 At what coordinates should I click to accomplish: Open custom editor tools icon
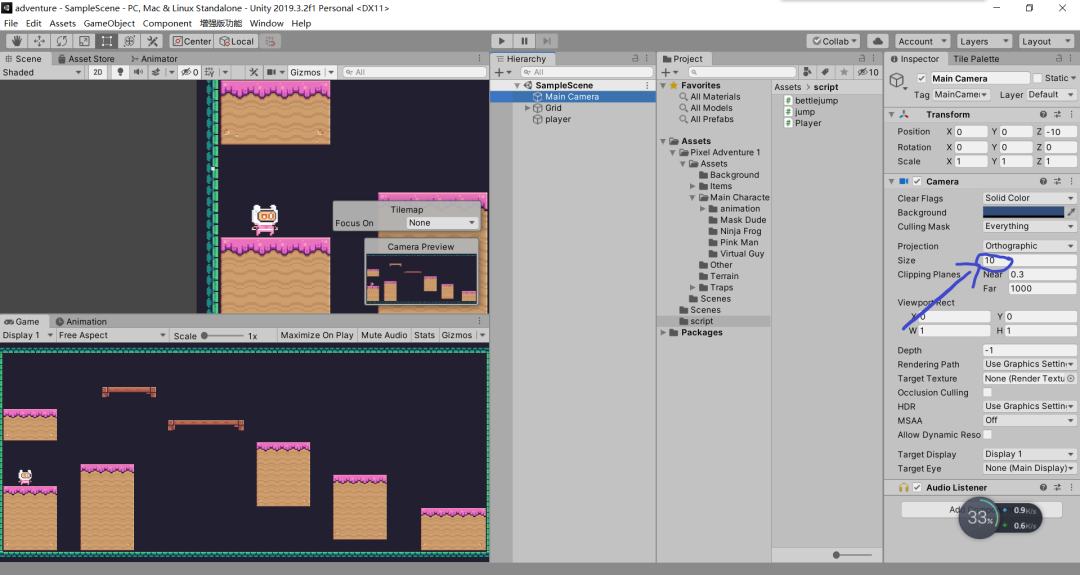pos(152,41)
